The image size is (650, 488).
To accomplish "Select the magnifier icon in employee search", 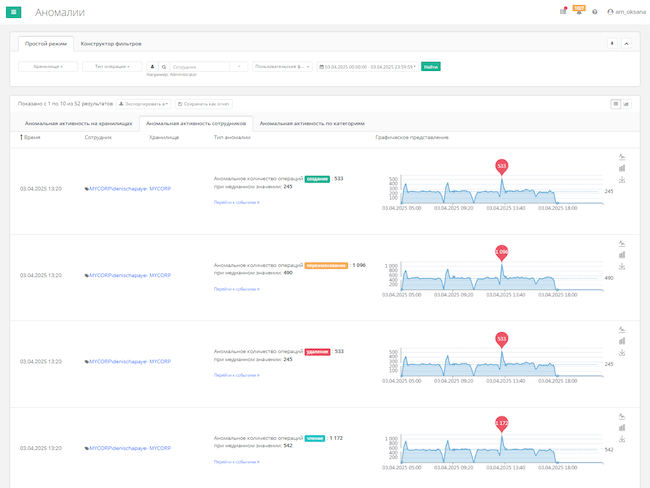I will pos(164,66).
